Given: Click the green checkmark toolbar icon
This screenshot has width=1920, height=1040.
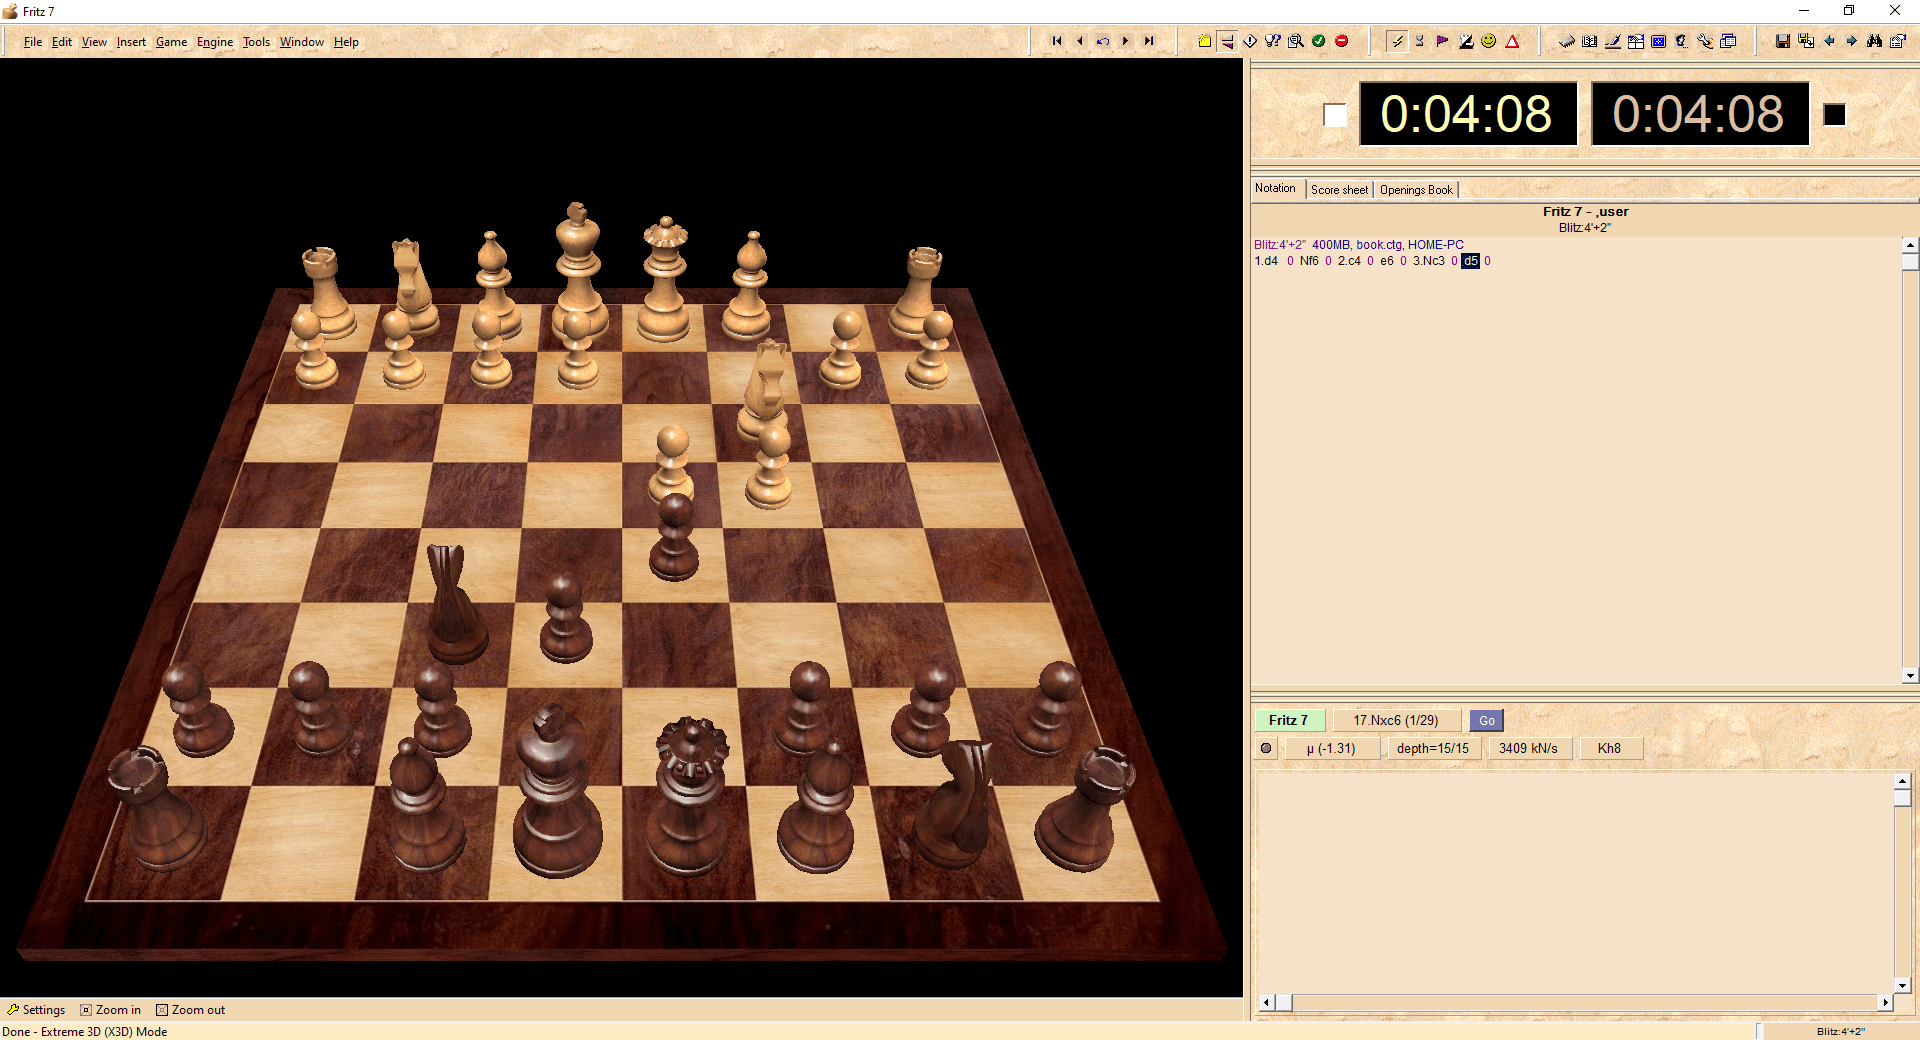Looking at the screenshot, I should click(1318, 41).
